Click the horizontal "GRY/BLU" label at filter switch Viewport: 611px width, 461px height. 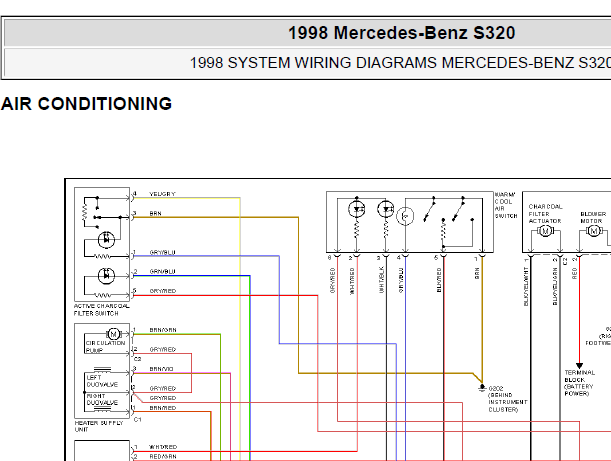click(x=162, y=253)
